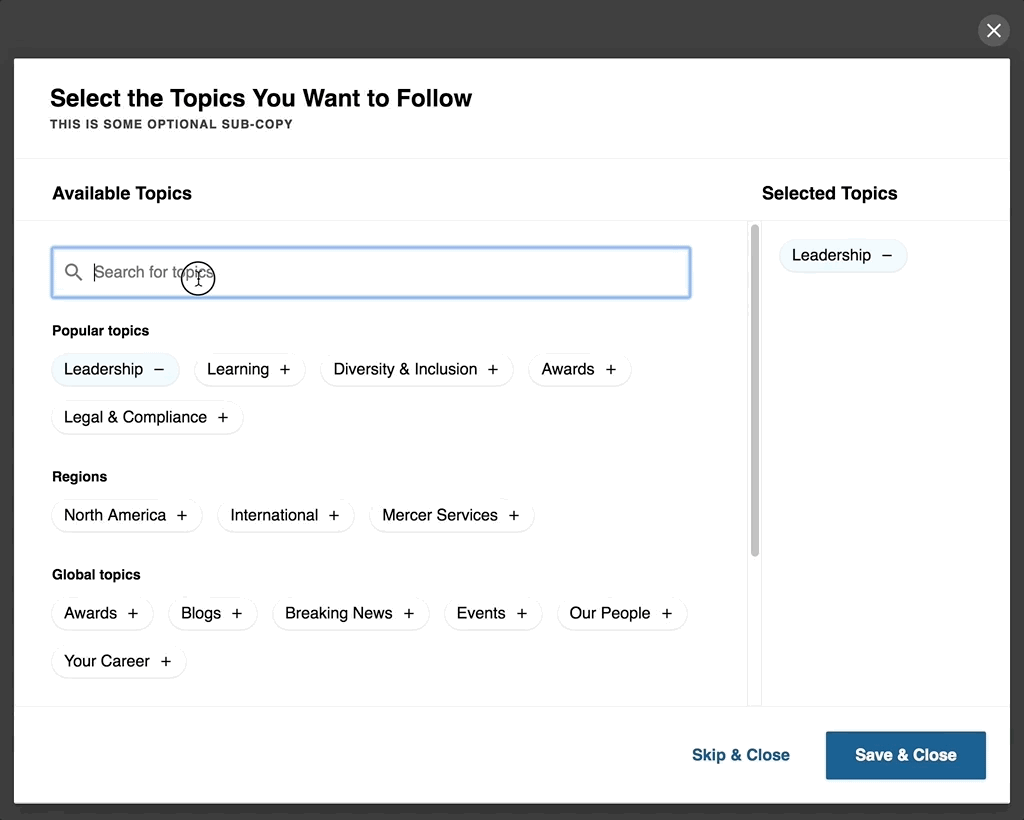Follow the Blogs global topic

coord(212,614)
